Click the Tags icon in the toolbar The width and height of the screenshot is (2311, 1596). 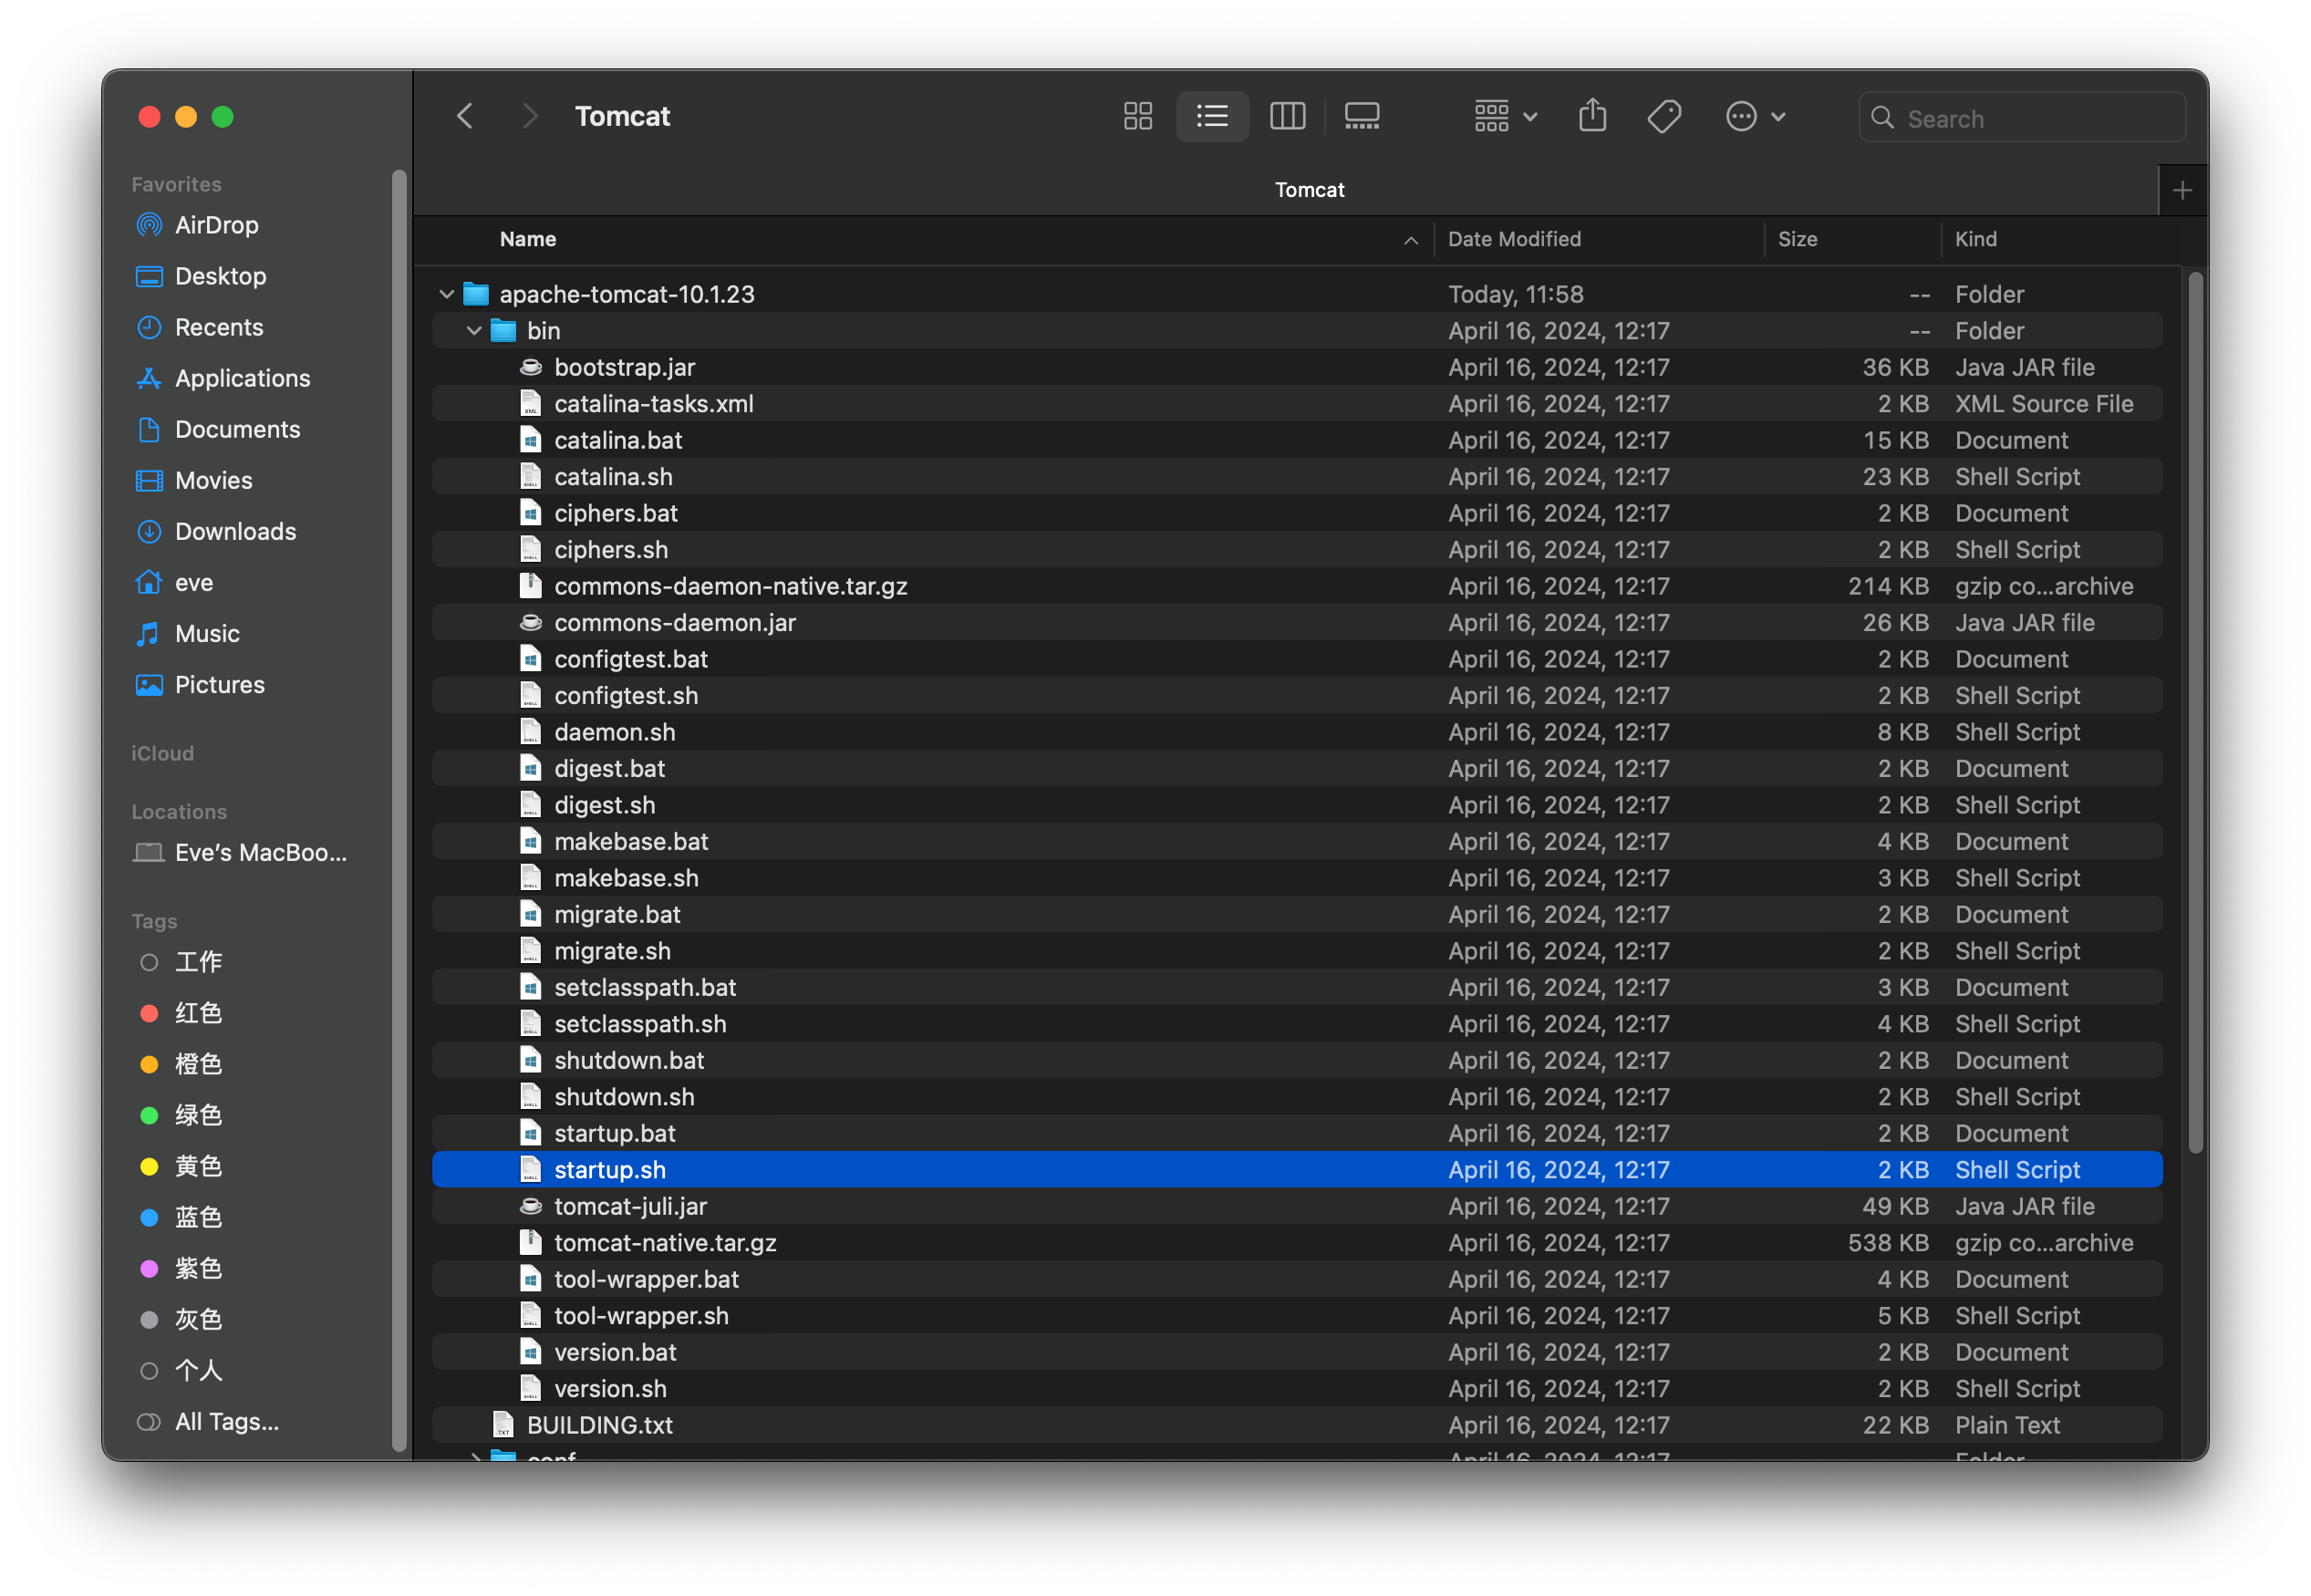point(1664,116)
